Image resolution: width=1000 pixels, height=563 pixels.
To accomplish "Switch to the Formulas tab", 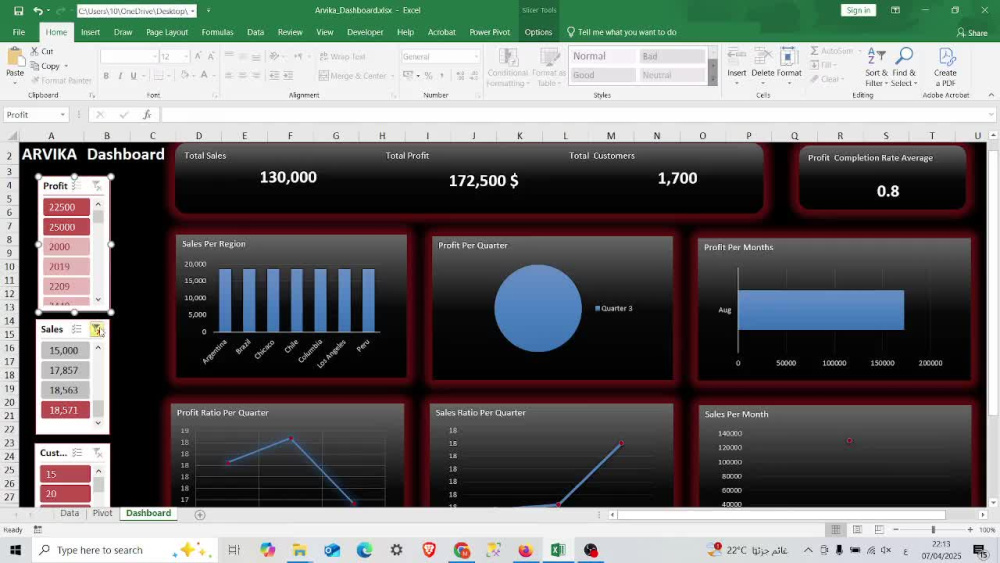I will (x=217, y=32).
